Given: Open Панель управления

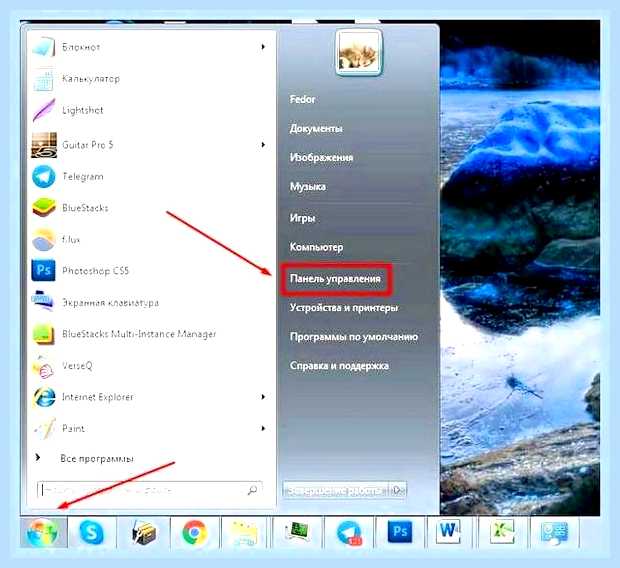Looking at the screenshot, I should (x=335, y=279).
